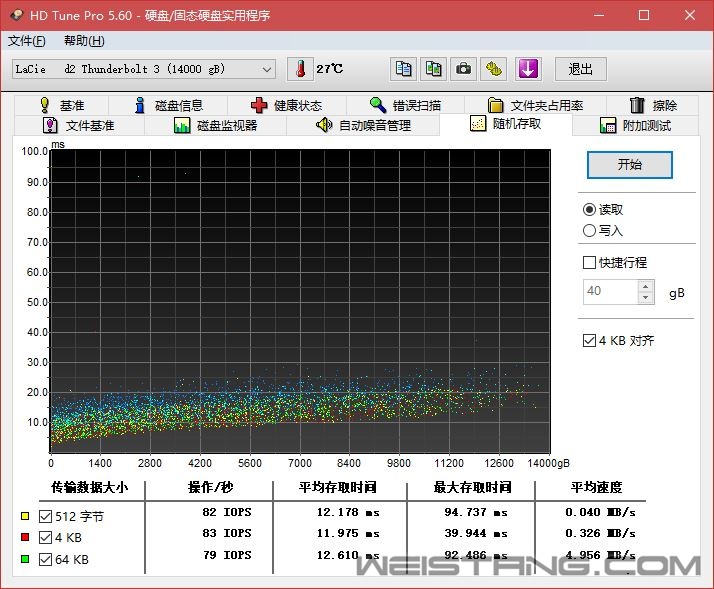This screenshot has width=714, height=589.
Task: Open the 健康状态 tab
Action: coord(287,105)
